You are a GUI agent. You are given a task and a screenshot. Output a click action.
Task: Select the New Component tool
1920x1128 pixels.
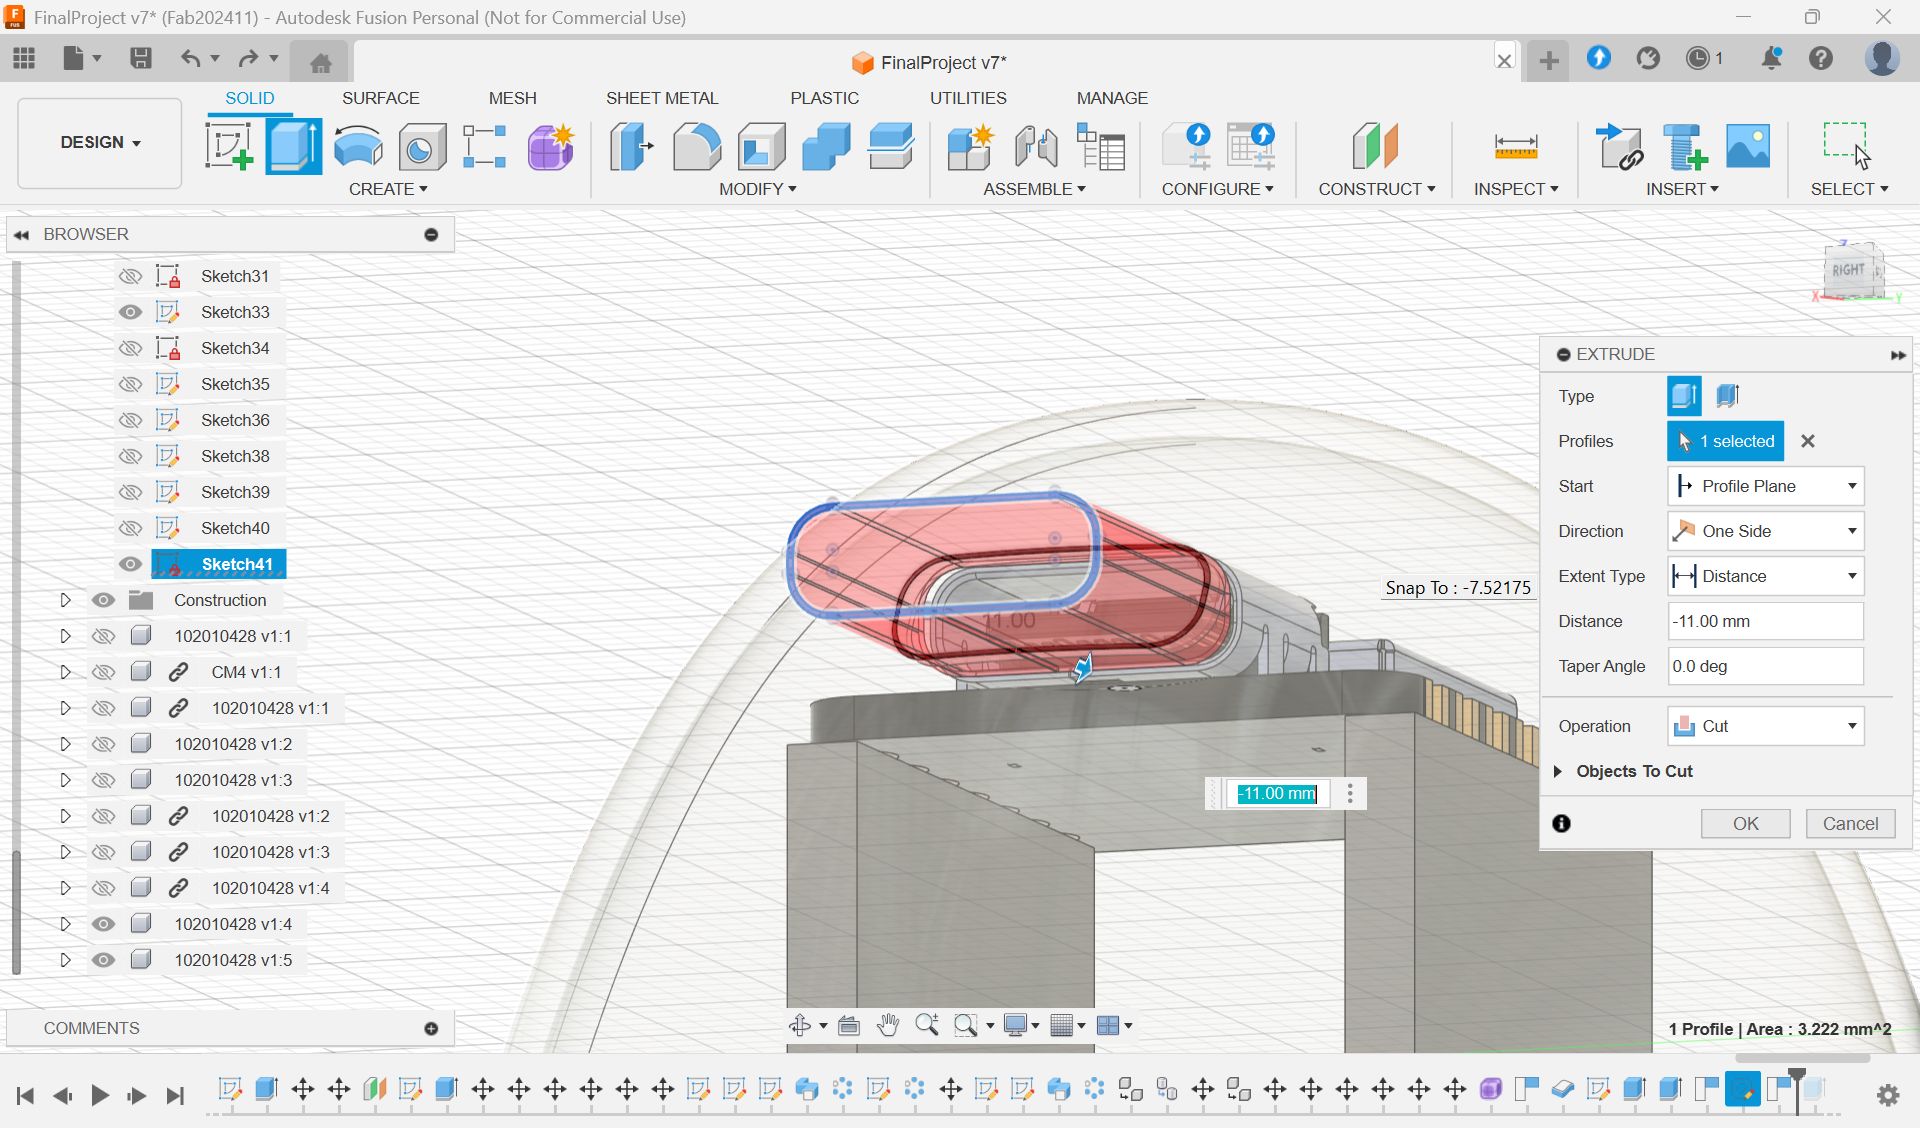point(970,146)
